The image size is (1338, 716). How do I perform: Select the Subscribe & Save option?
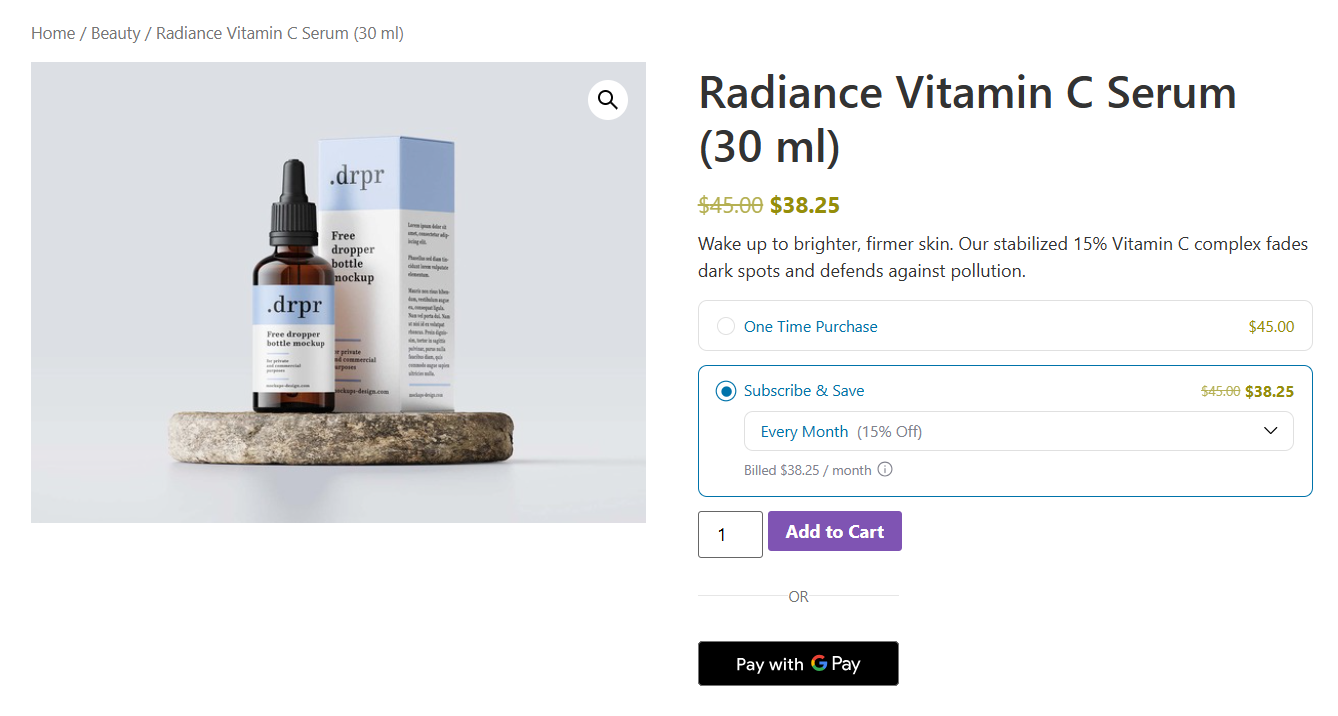(725, 391)
